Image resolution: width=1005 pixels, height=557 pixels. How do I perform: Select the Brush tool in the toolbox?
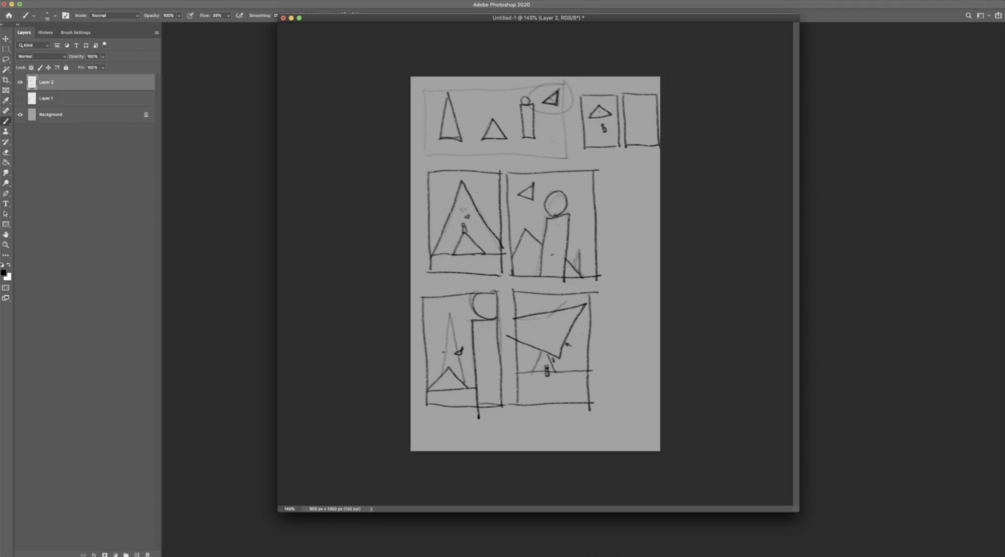pos(6,121)
